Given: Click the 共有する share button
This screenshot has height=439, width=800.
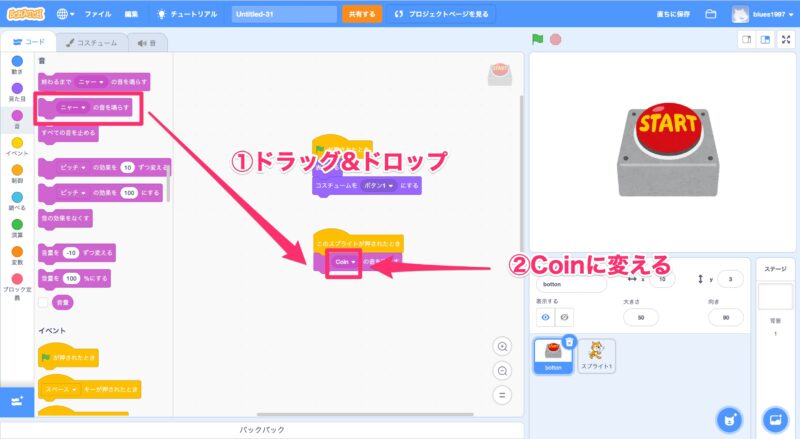Looking at the screenshot, I should coord(362,15).
